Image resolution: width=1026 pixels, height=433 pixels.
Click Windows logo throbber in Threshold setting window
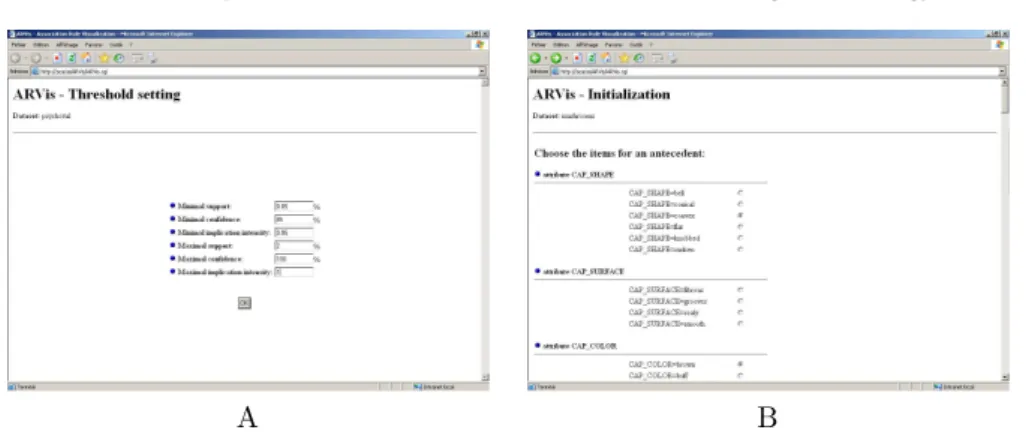tap(480, 44)
